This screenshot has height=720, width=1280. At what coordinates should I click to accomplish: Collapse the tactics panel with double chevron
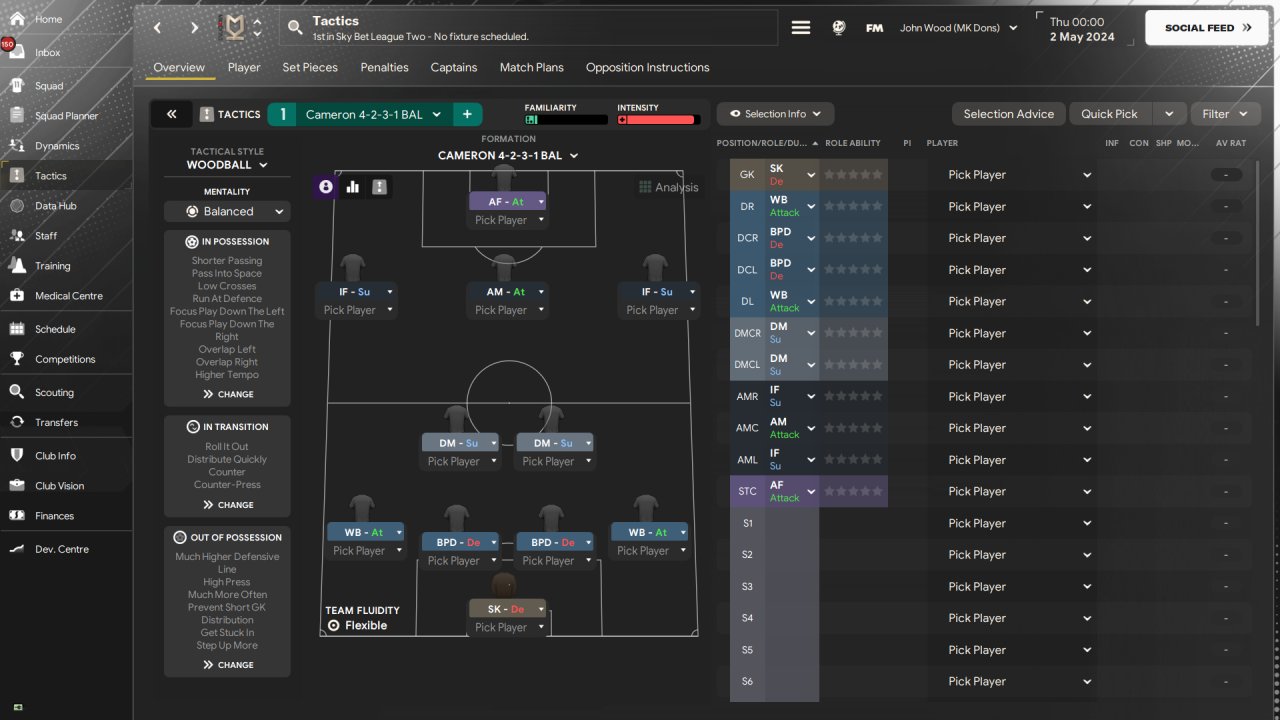[171, 114]
